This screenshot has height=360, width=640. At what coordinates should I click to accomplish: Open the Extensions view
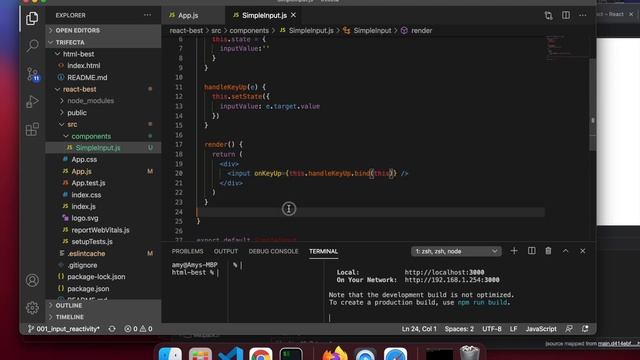point(32,129)
